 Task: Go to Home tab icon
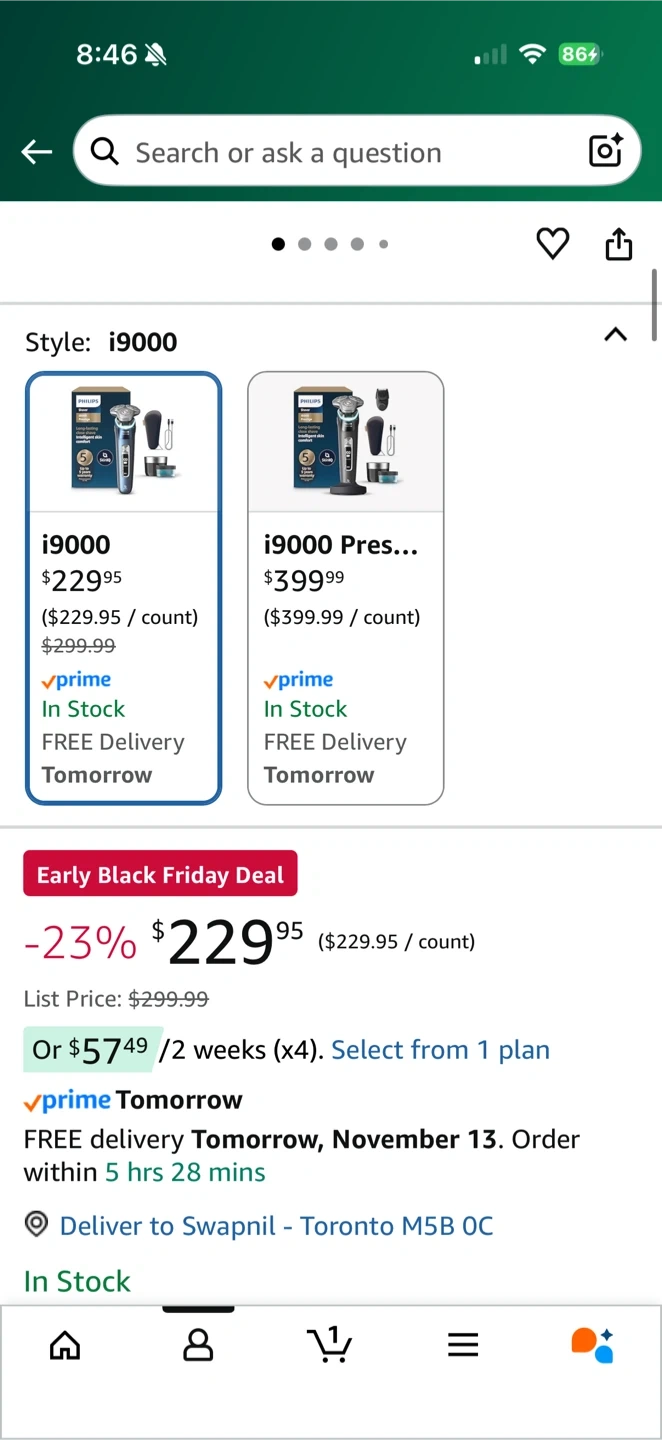[65, 1345]
